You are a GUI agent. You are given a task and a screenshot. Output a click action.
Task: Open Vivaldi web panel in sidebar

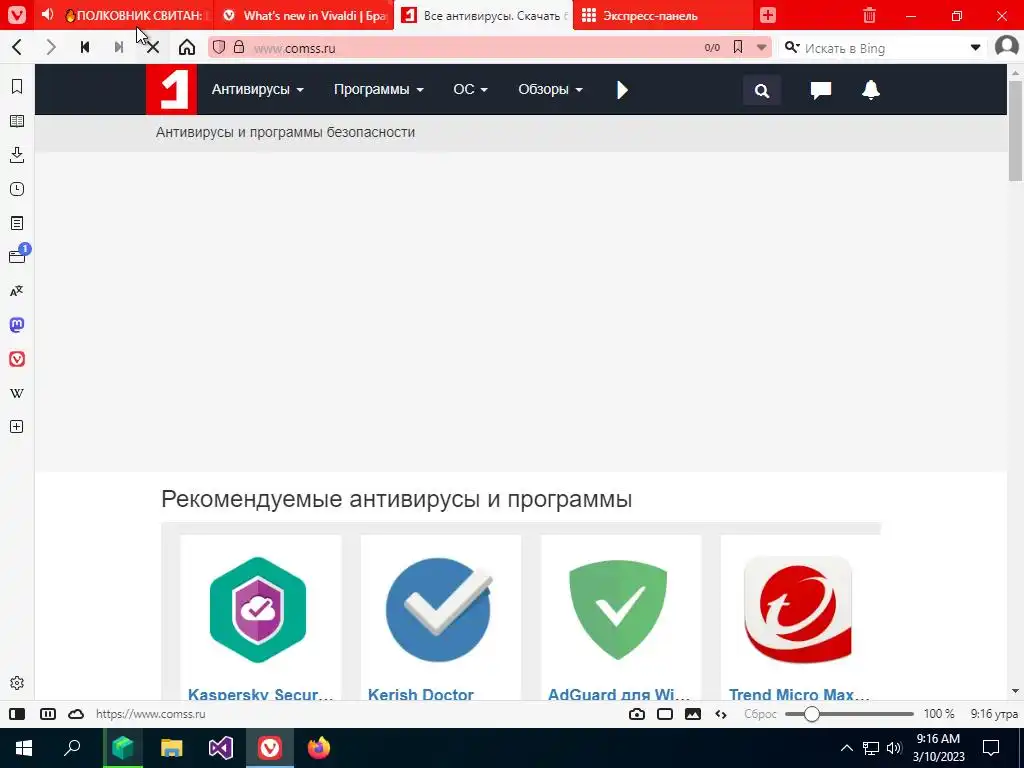tap(17, 359)
